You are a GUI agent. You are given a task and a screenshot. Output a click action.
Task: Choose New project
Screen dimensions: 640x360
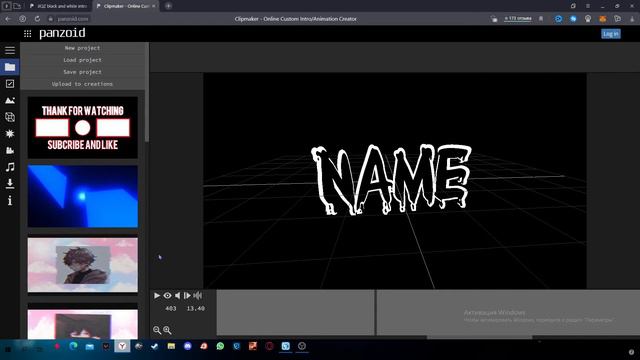[82, 48]
